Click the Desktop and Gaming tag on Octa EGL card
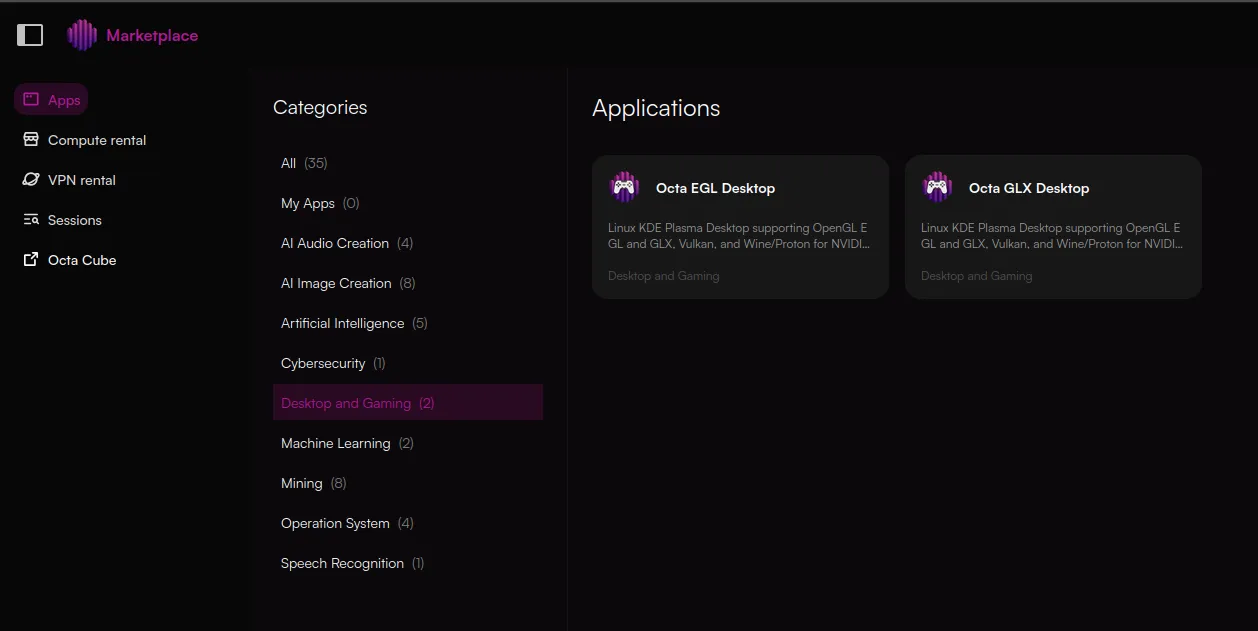The image size is (1258, 631). (664, 276)
